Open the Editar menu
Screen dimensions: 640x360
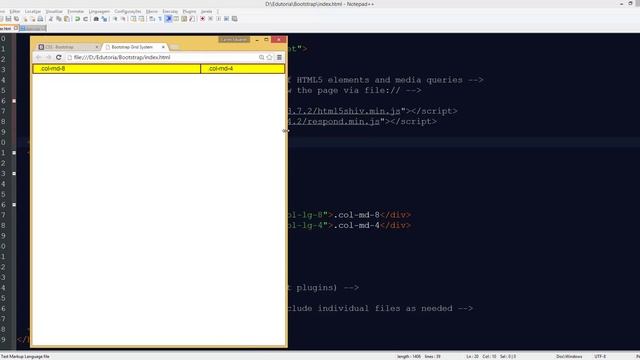15,11
